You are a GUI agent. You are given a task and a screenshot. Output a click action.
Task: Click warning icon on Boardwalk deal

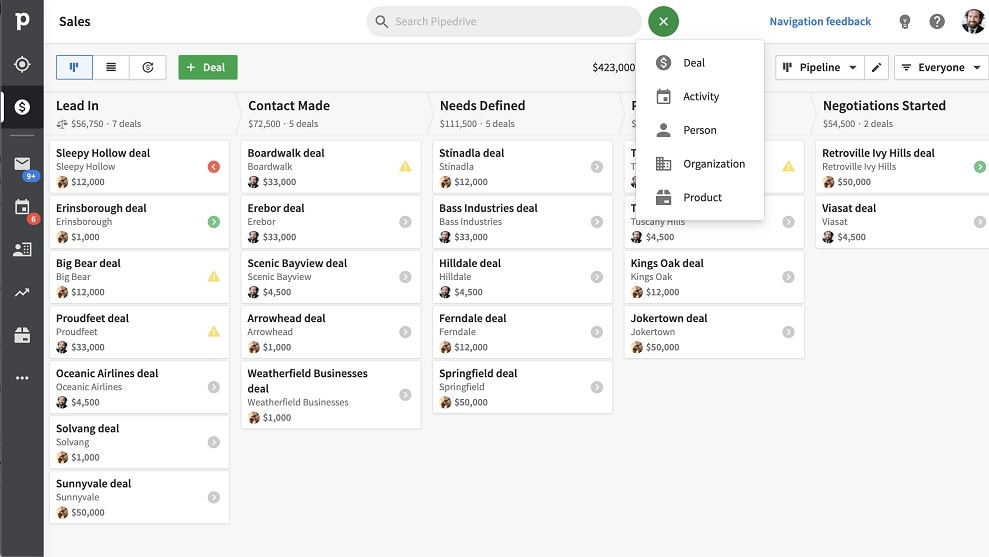[x=405, y=167]
